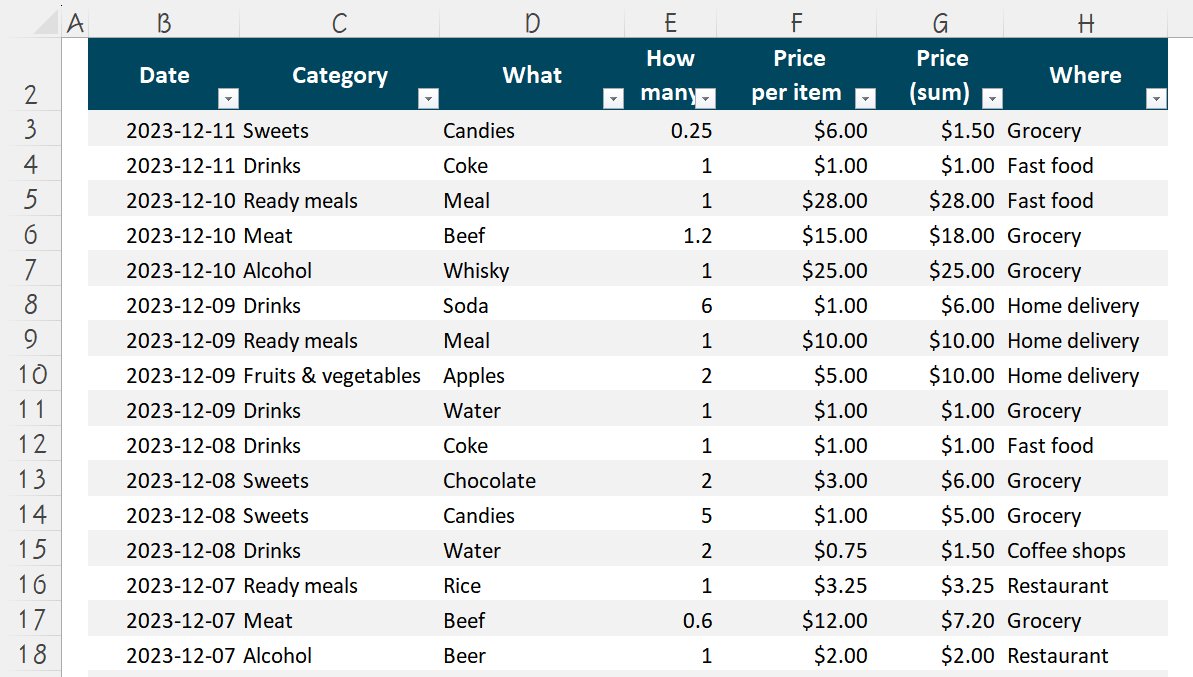Open the Price per item filter dropdown
This screenshot has width=1193, height=677.
(x=865, y=98)
